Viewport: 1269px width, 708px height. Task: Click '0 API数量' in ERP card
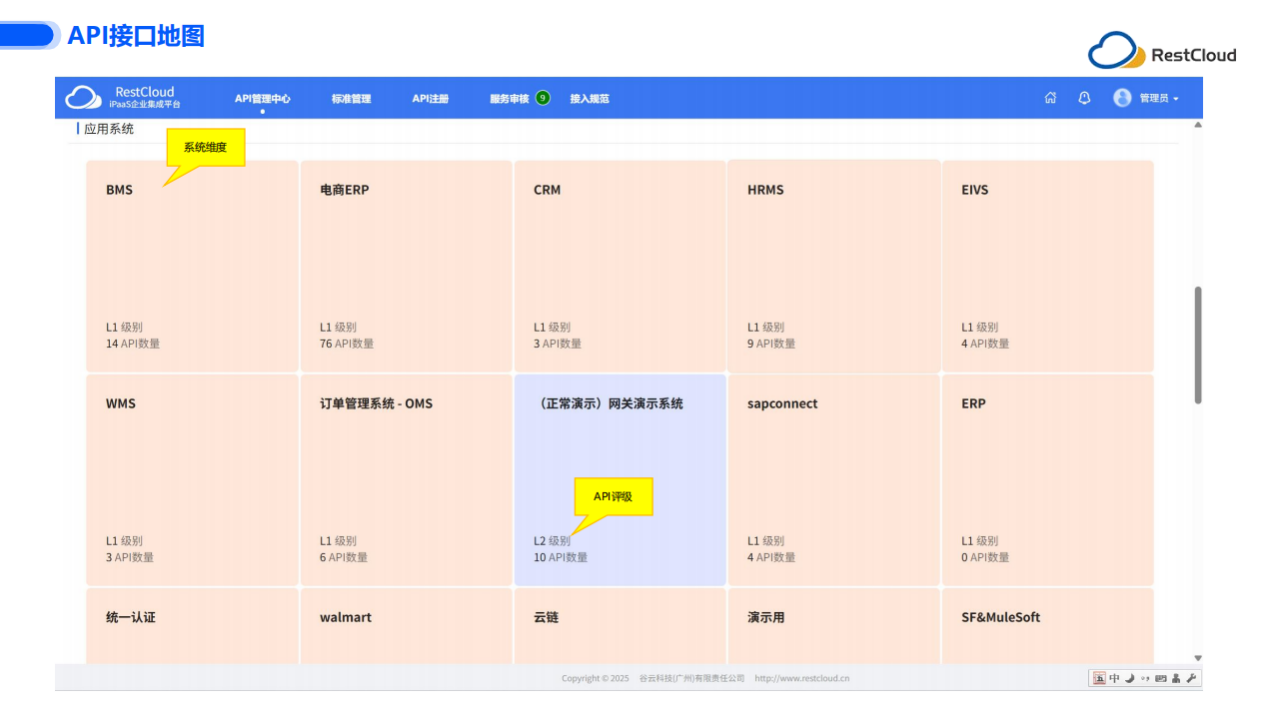tap(985, 558)
